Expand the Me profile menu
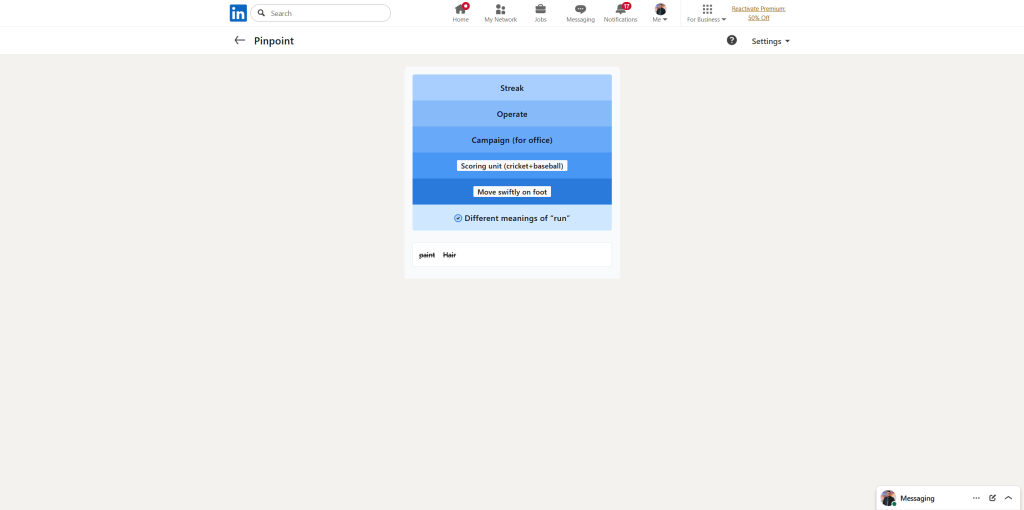 click(660, 13)
